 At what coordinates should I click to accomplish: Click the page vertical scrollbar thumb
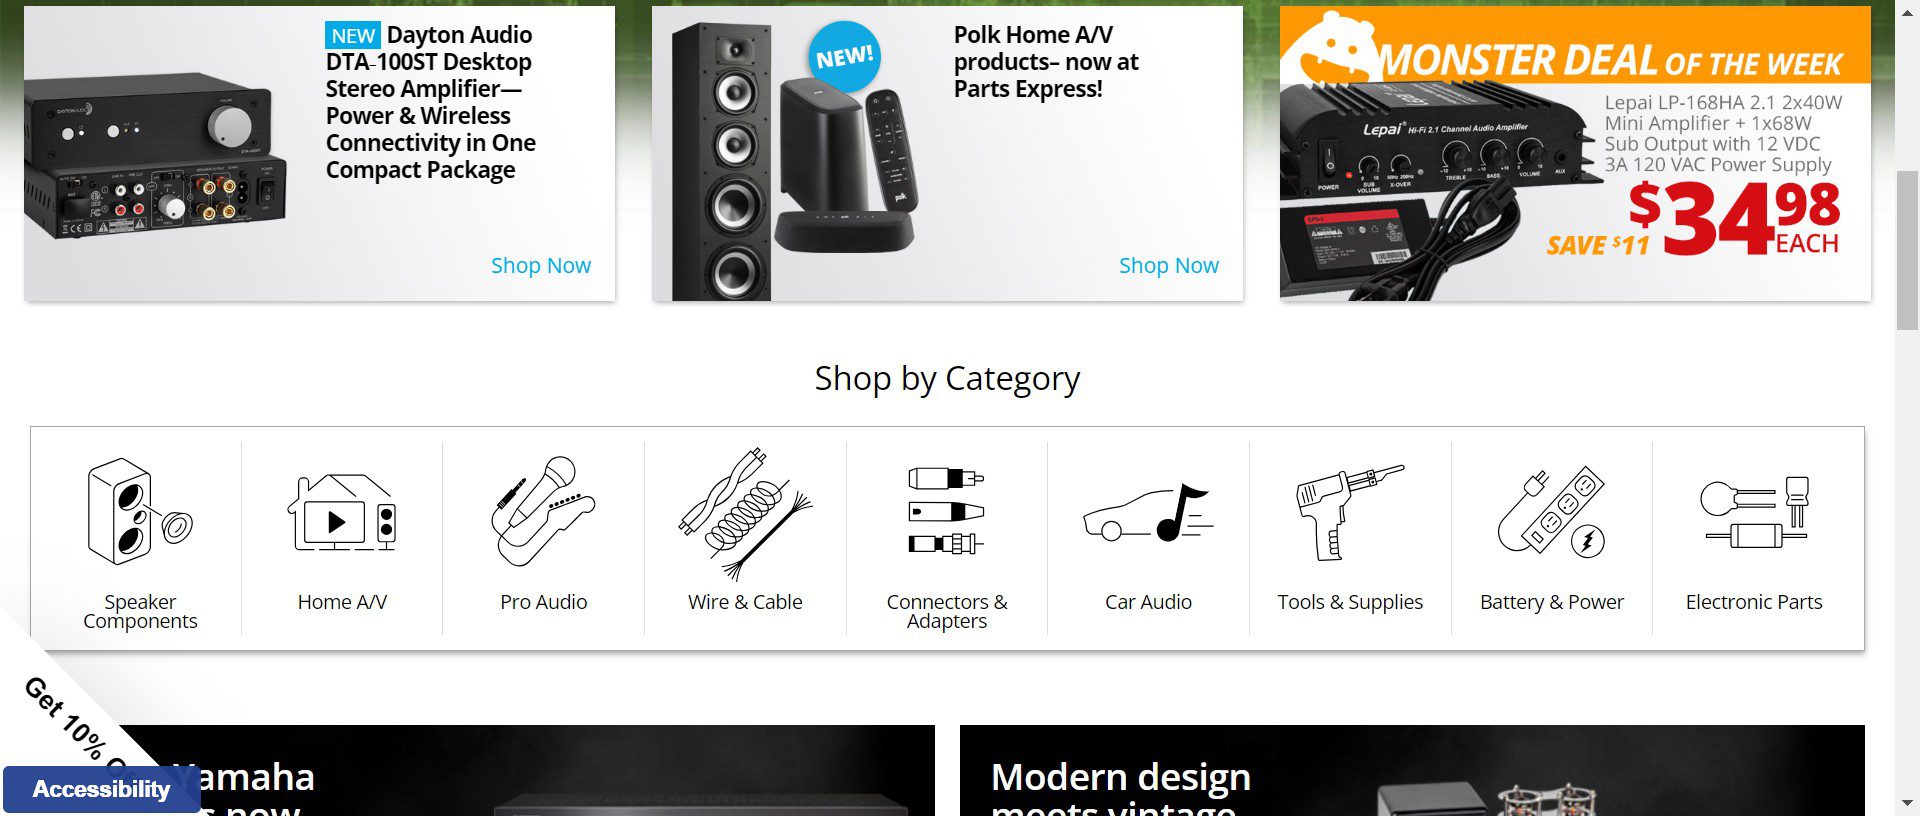click(1907, 250)
